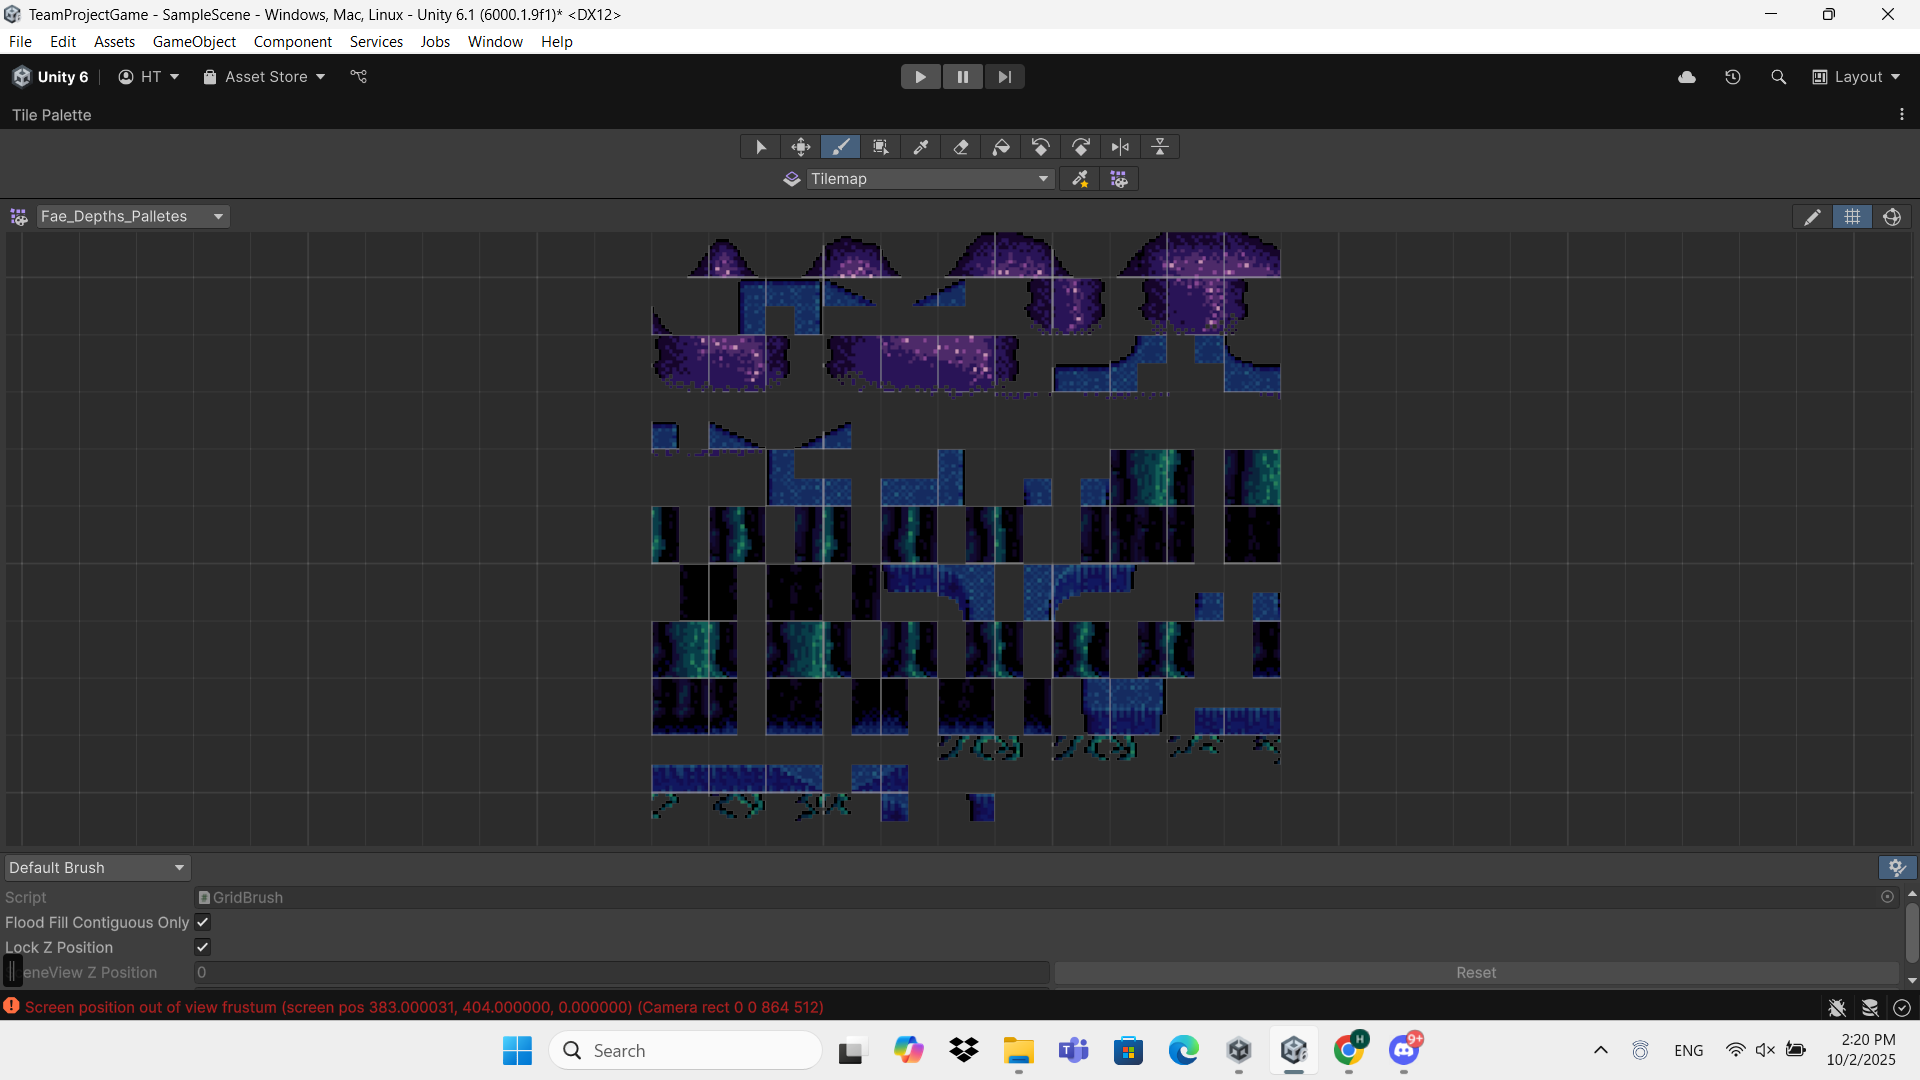
Task: Open the GameObject menu
Action: tap(194, 42)
